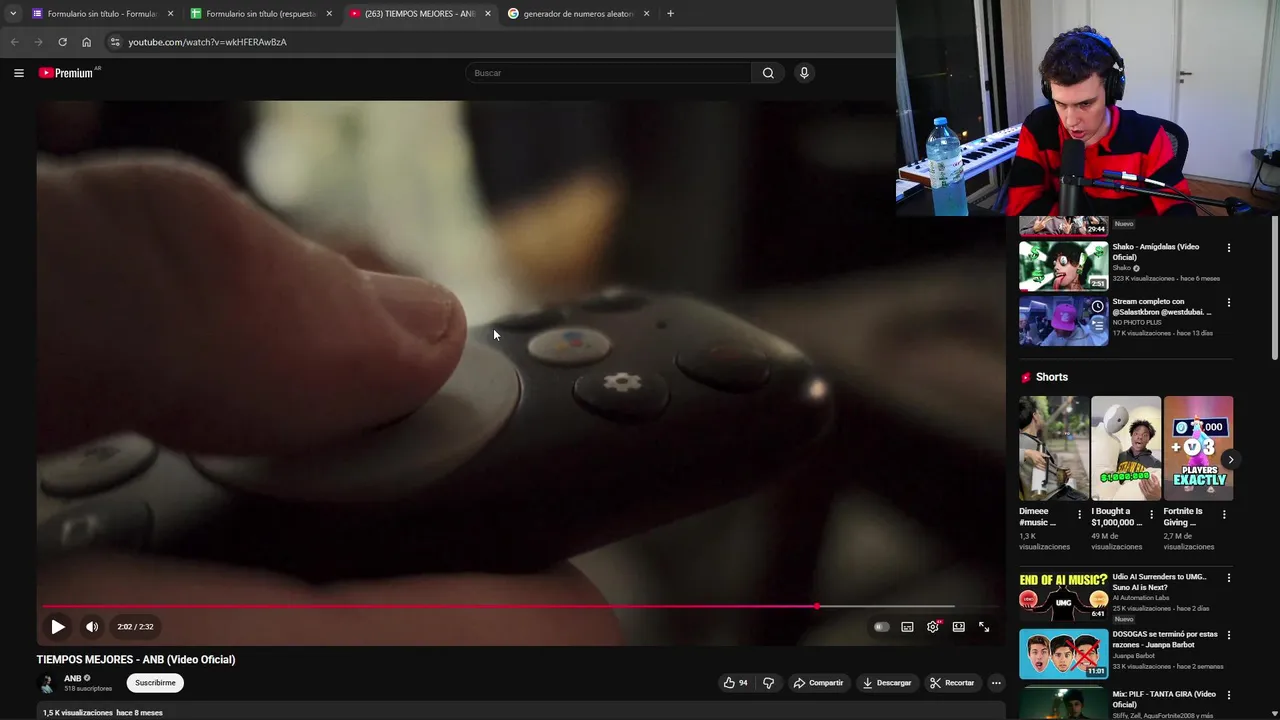Open a new browser tab
The width and height of the screenshot is (1280, 720).
point(670,14)
